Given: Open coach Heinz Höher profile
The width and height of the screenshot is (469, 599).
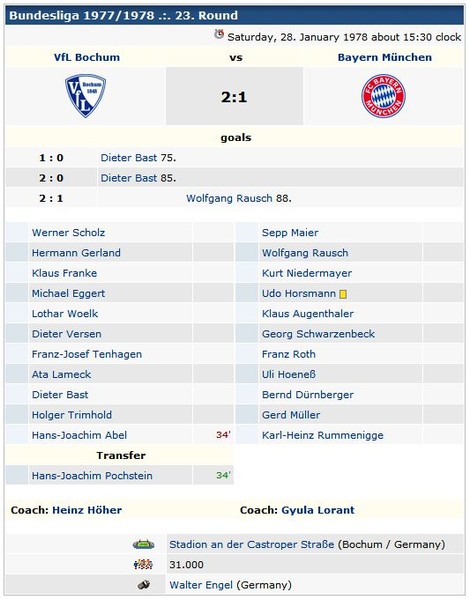Looking at the screenshot, I should click(x=87, y=510).
